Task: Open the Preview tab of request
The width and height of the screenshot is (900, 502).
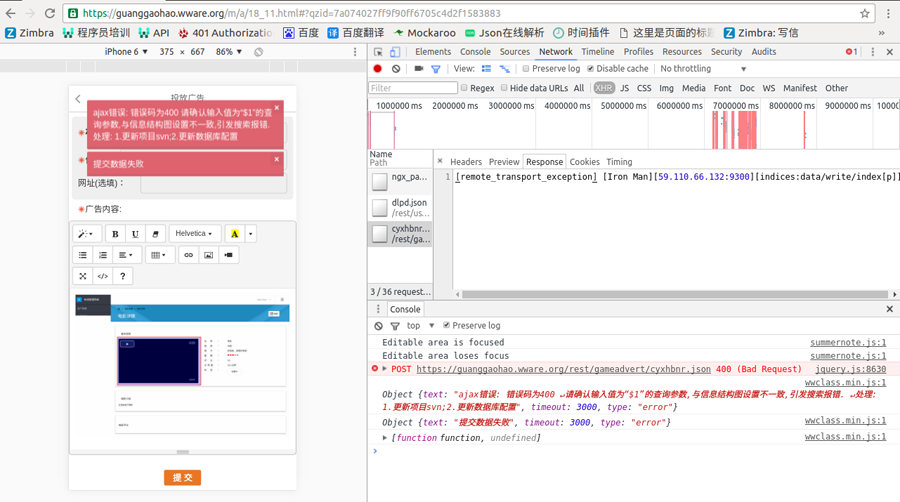Action: point(504,162)
